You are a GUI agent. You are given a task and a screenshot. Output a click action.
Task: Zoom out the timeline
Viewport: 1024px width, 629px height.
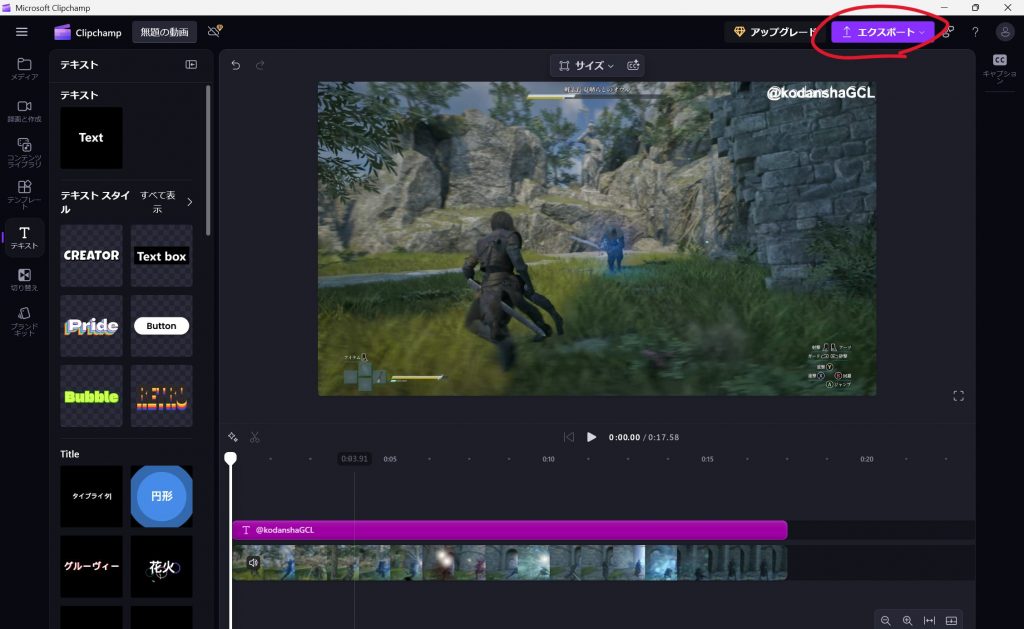[x=886, y=621]
